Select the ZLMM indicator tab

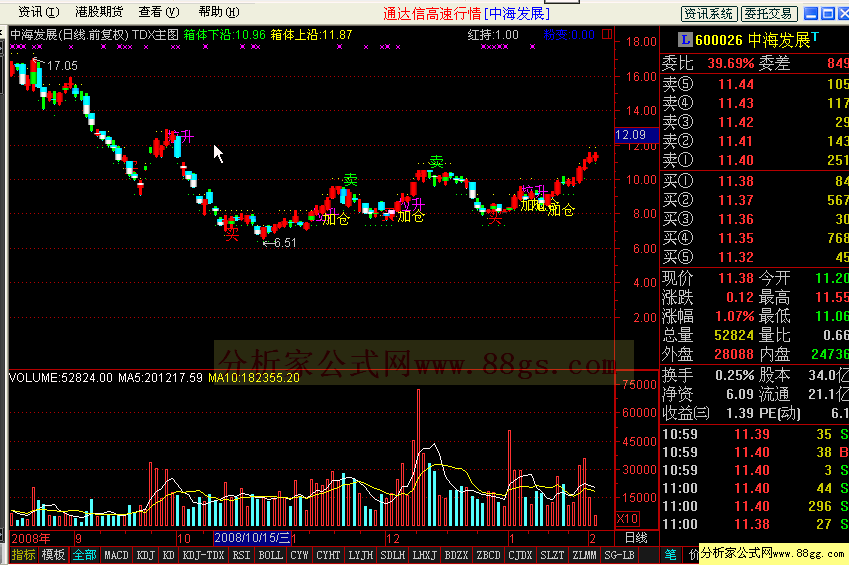click(584, 555)
